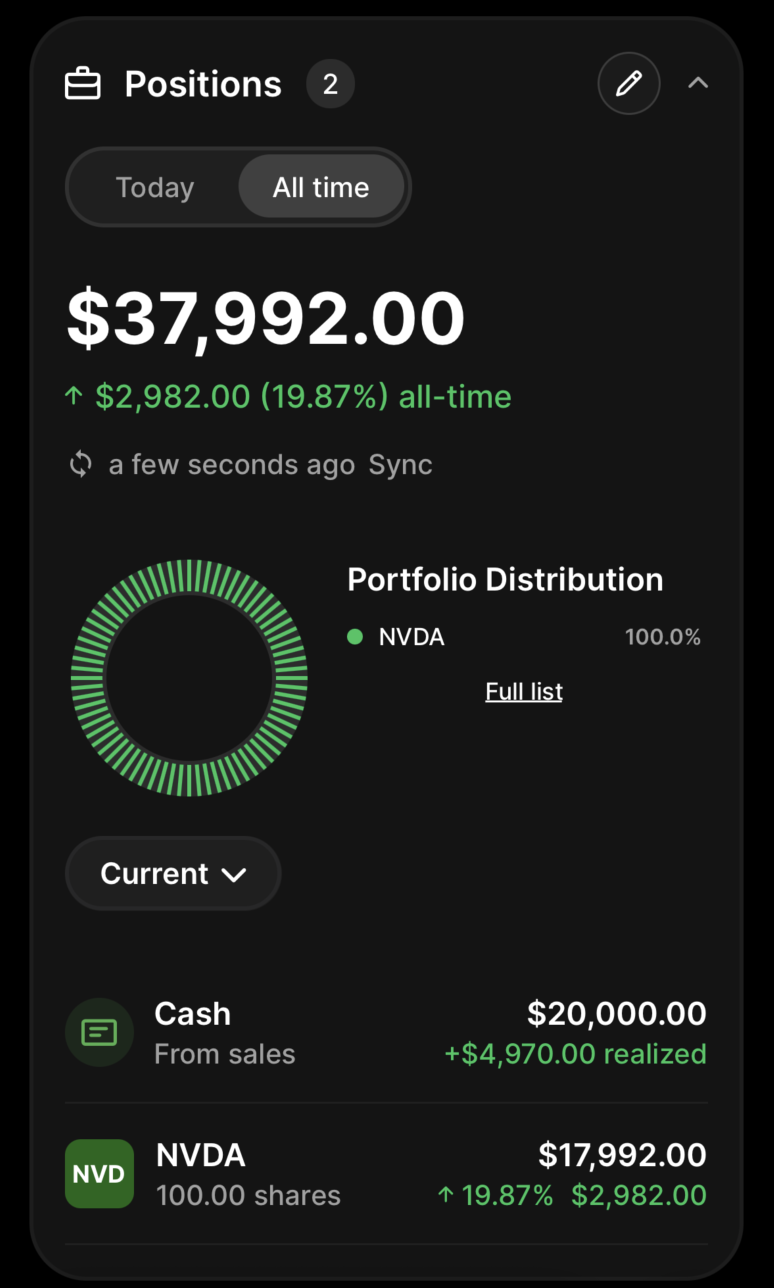The image size is (774, 1288).
Task: Select the Cash from sales row
Action: click(385, 1033)
